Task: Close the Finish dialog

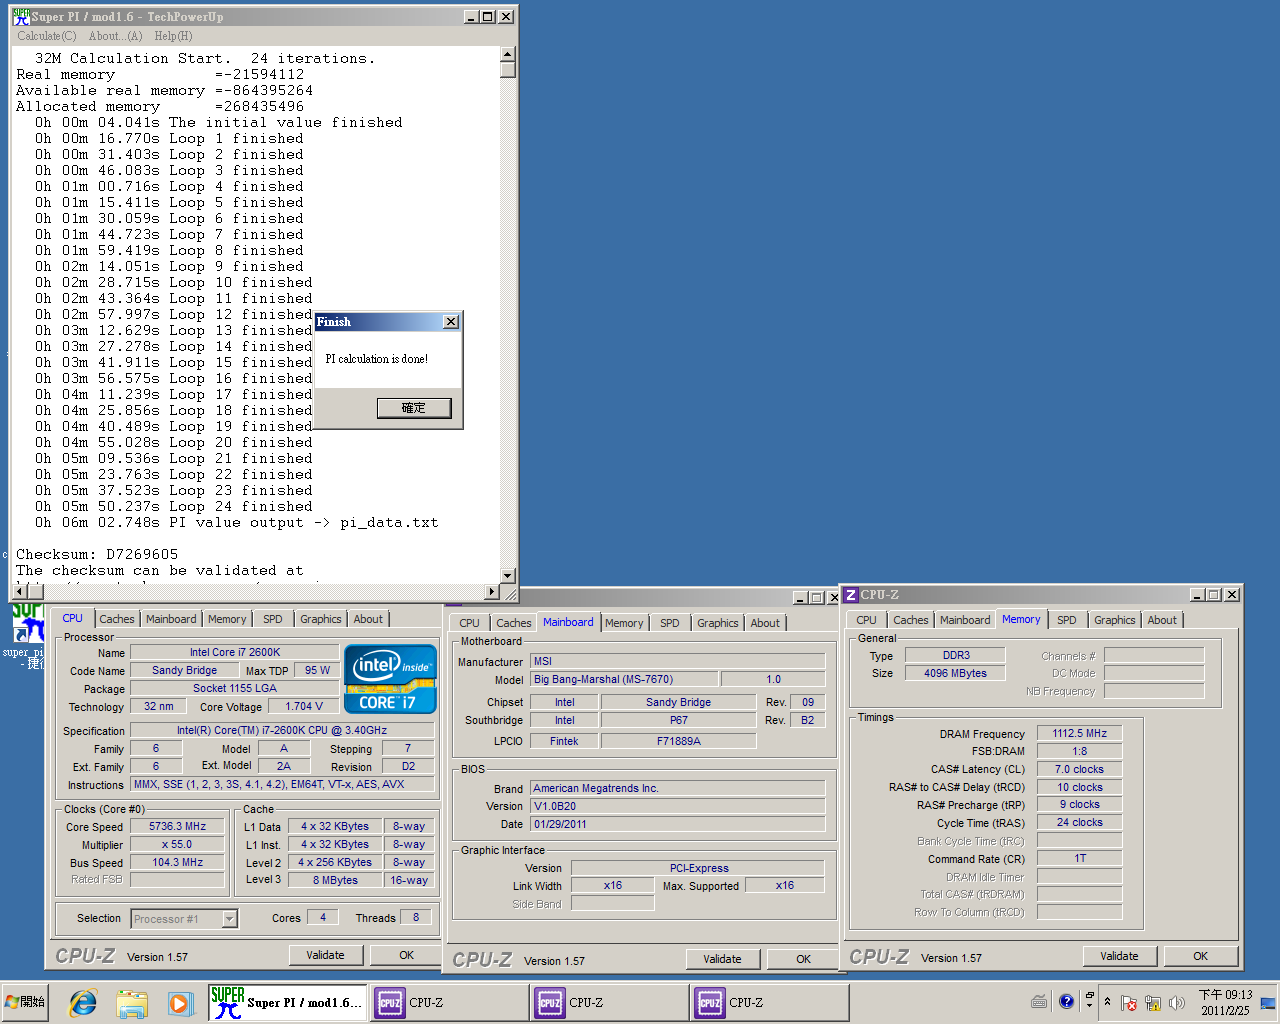Action: pyautogui.click(x=451, y=322)
